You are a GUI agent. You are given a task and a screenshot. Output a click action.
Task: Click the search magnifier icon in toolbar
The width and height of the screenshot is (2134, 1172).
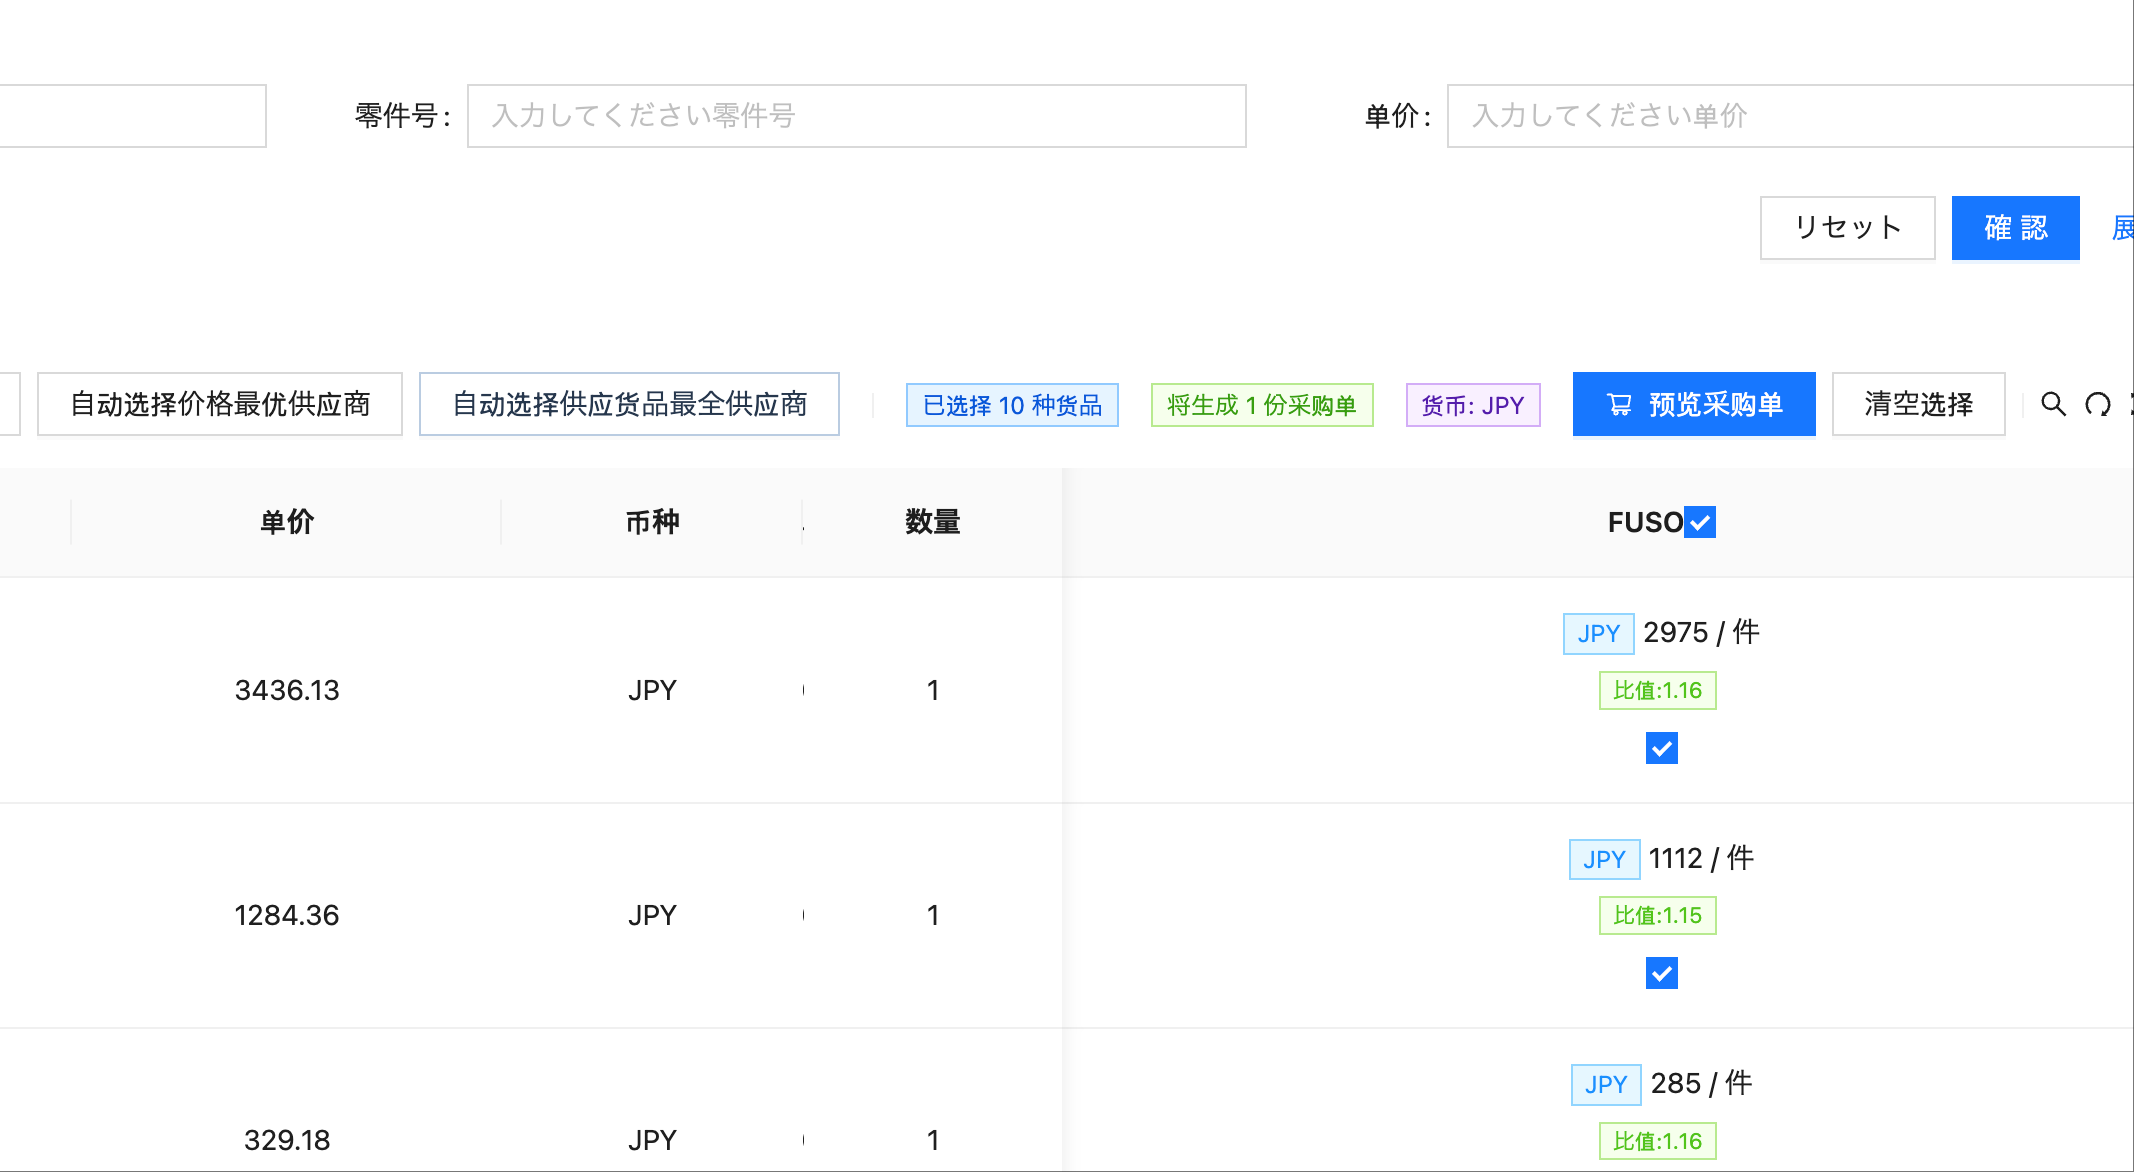pos(2053,404)
